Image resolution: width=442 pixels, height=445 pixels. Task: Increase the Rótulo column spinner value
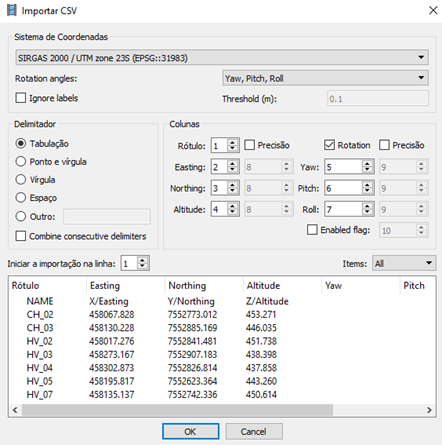click(232, 142)
